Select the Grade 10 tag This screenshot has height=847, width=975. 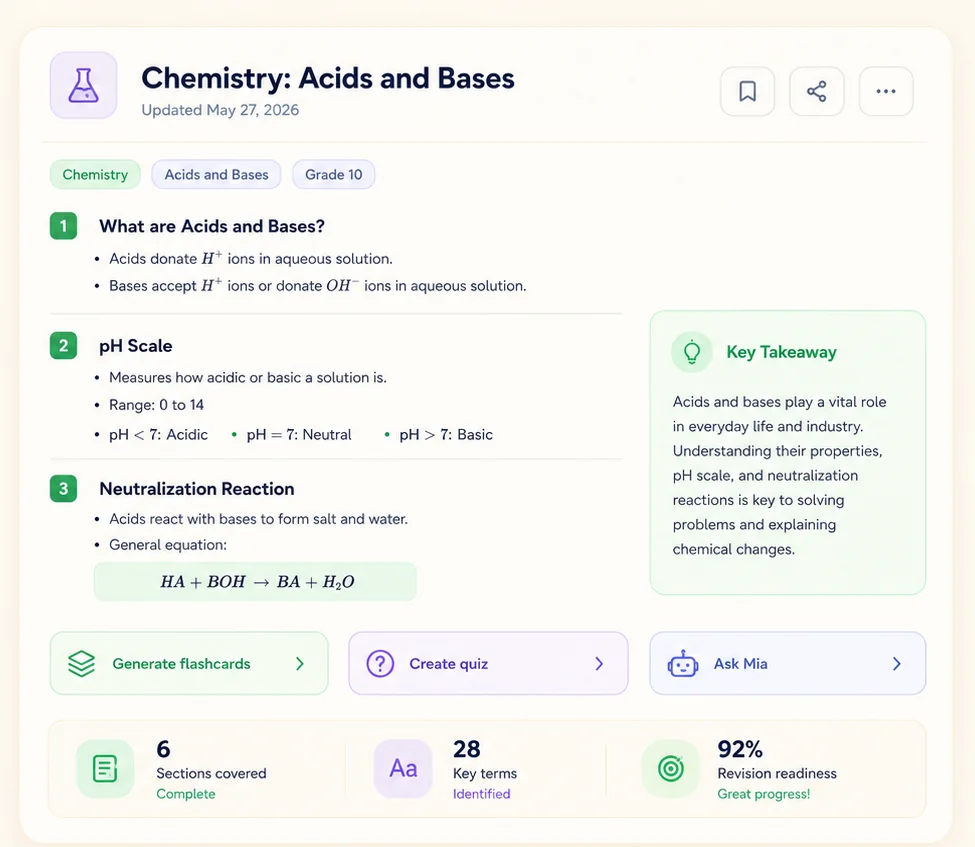[333, 175]
